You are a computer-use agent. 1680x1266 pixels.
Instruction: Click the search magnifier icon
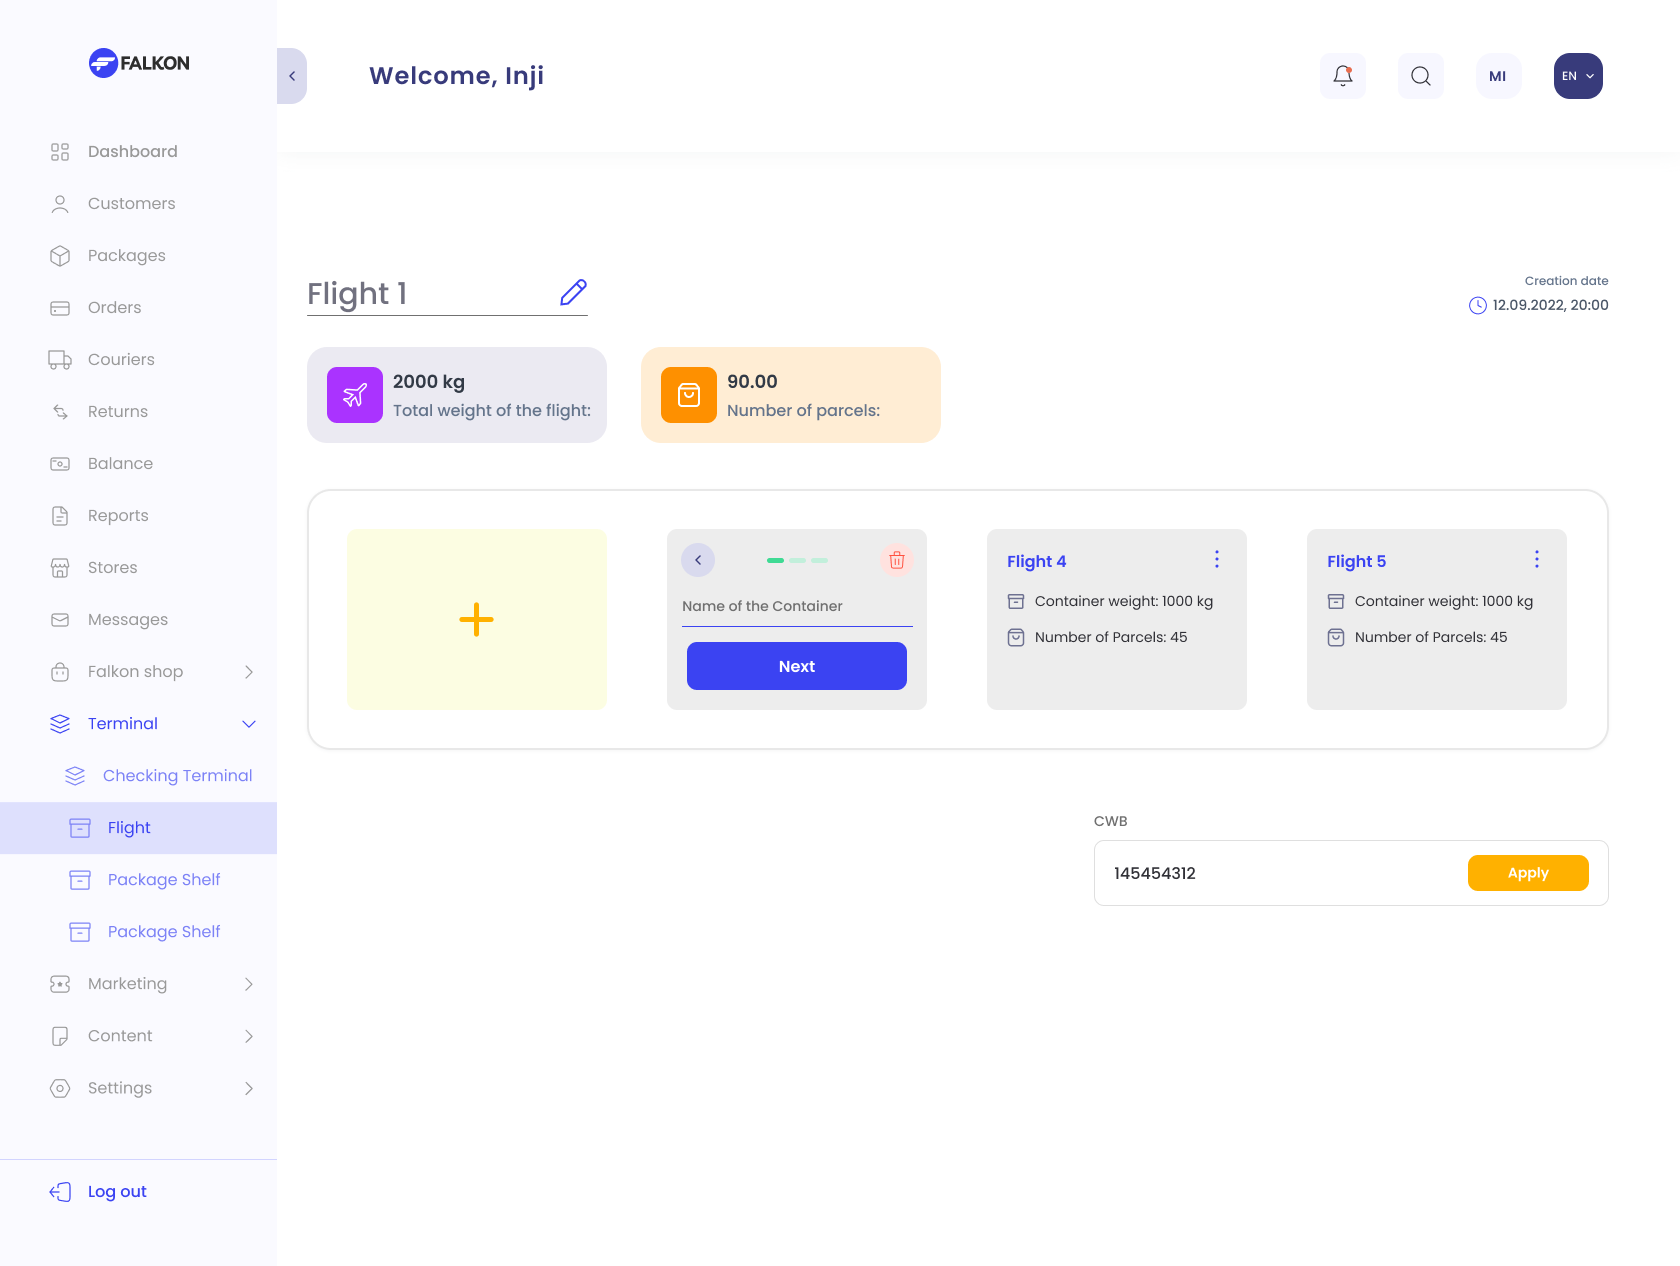[x=1420, y=76]
